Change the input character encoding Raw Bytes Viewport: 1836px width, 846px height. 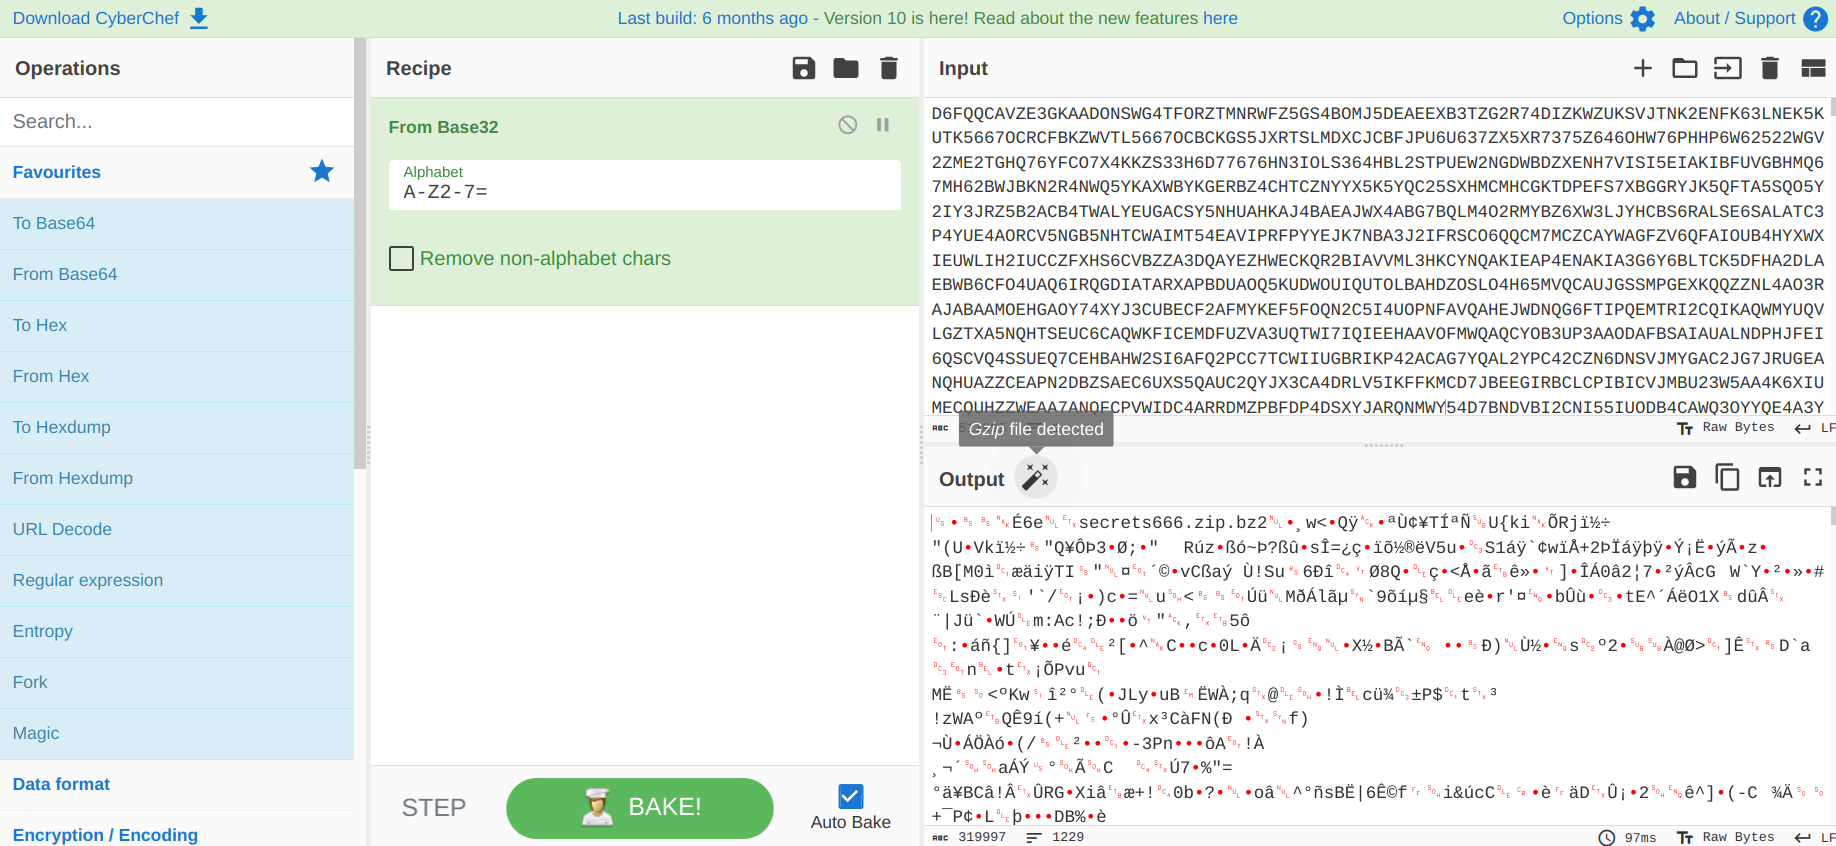tap(1726, 428)
